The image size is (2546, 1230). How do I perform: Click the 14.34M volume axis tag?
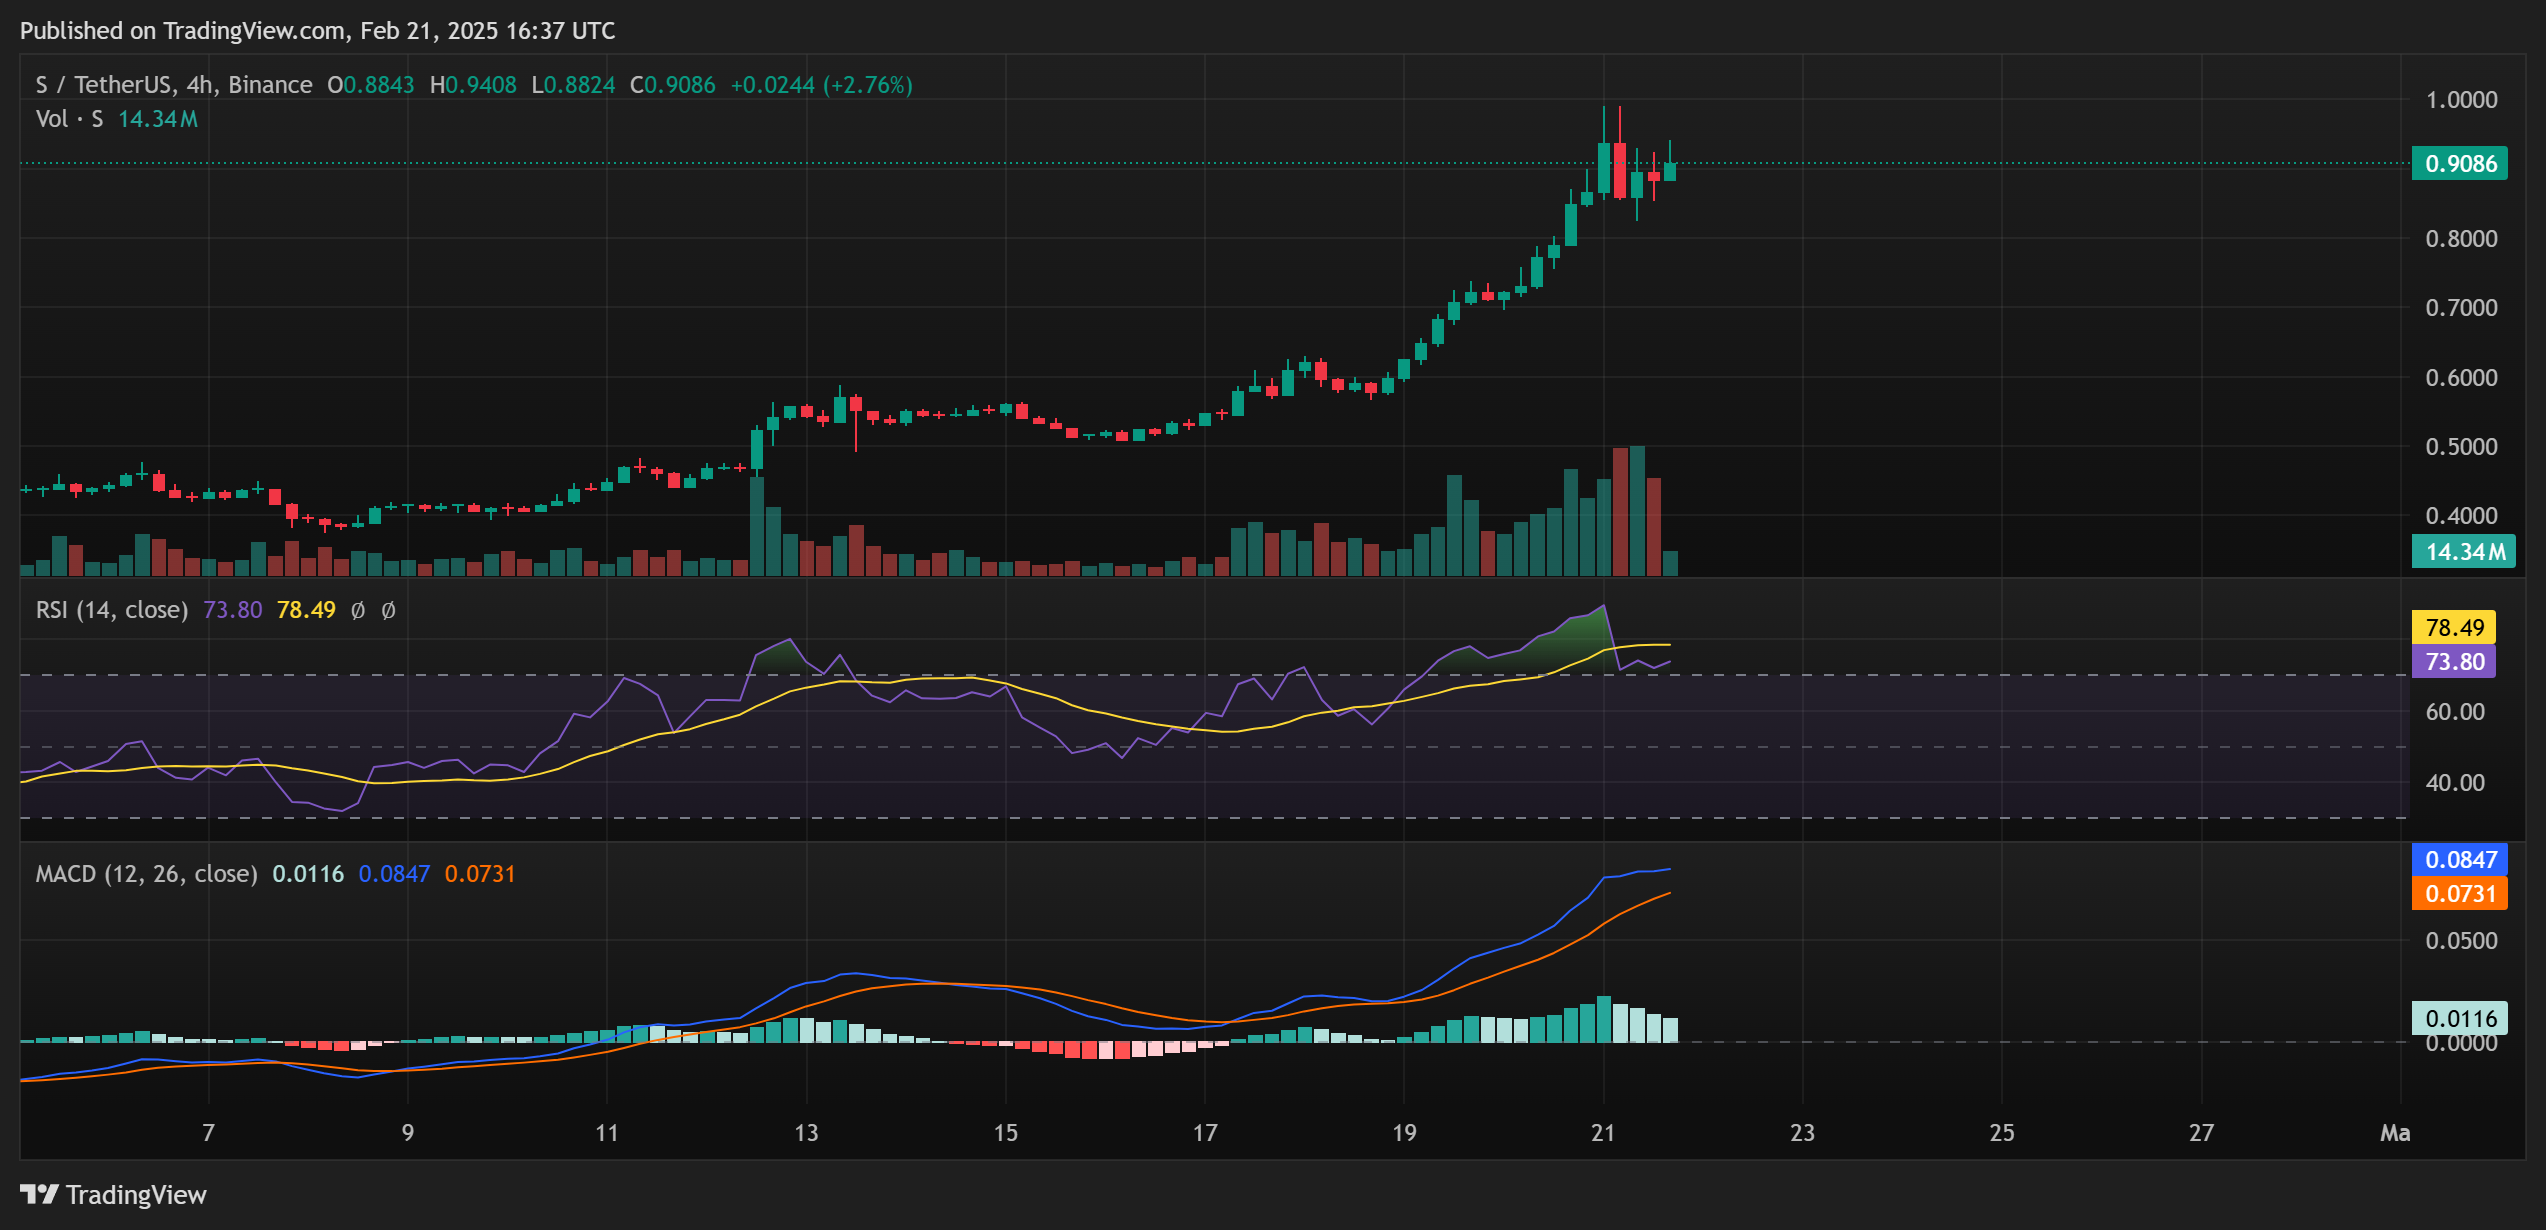pyautogui.click(x=2463, y=552)
